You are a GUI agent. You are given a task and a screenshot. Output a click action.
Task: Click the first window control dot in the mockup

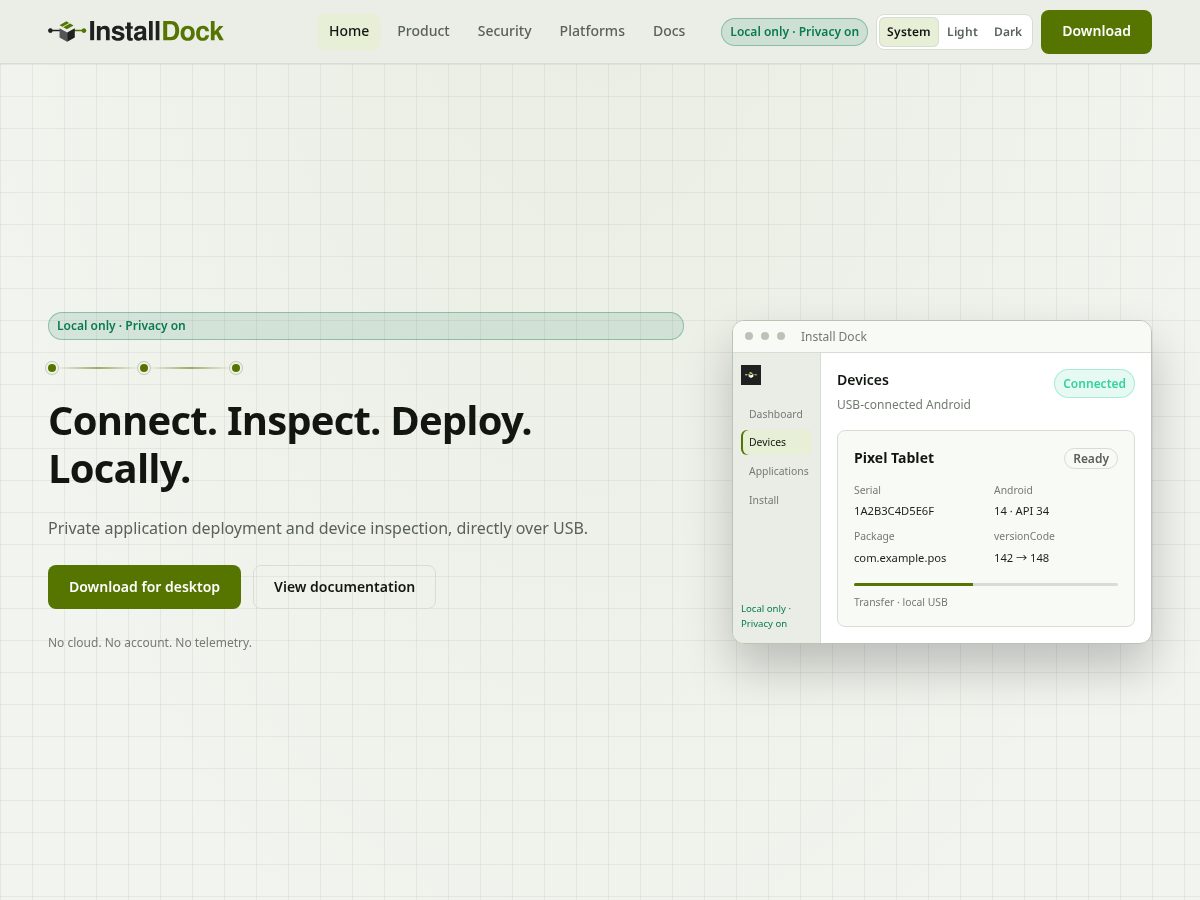click(x=749, y=336)
